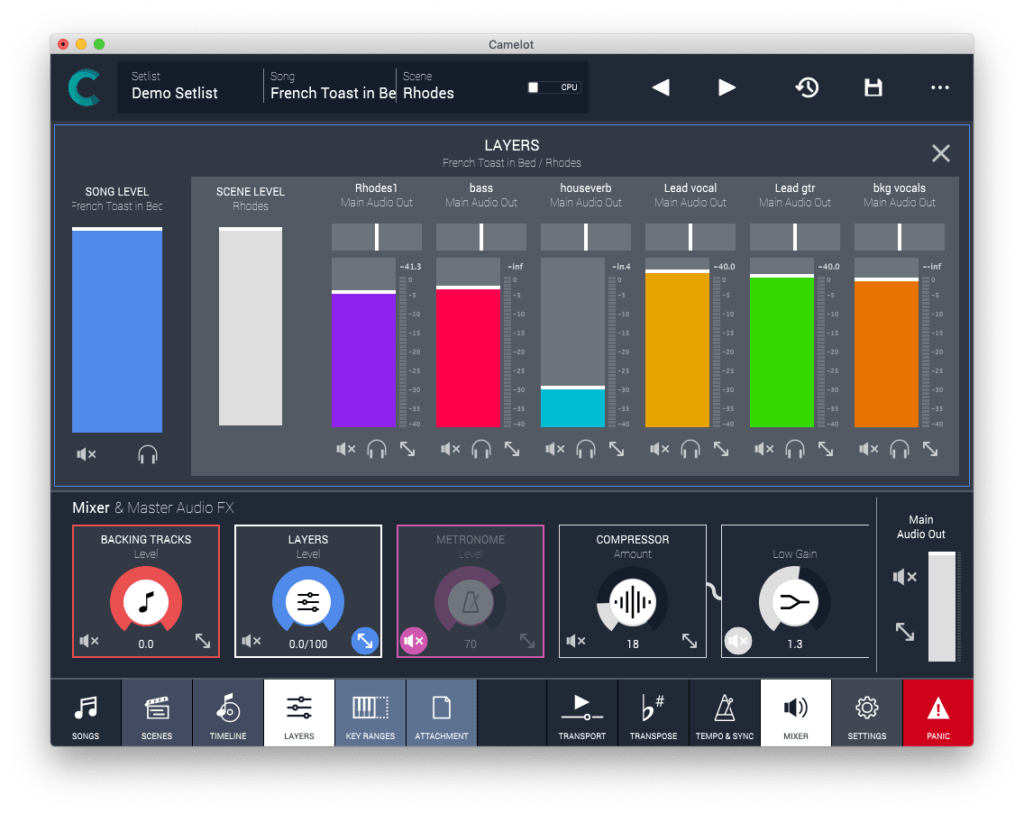Open the Timeline panel
The height and width of the screenshot is (813, 1024).
pos(227,712)
